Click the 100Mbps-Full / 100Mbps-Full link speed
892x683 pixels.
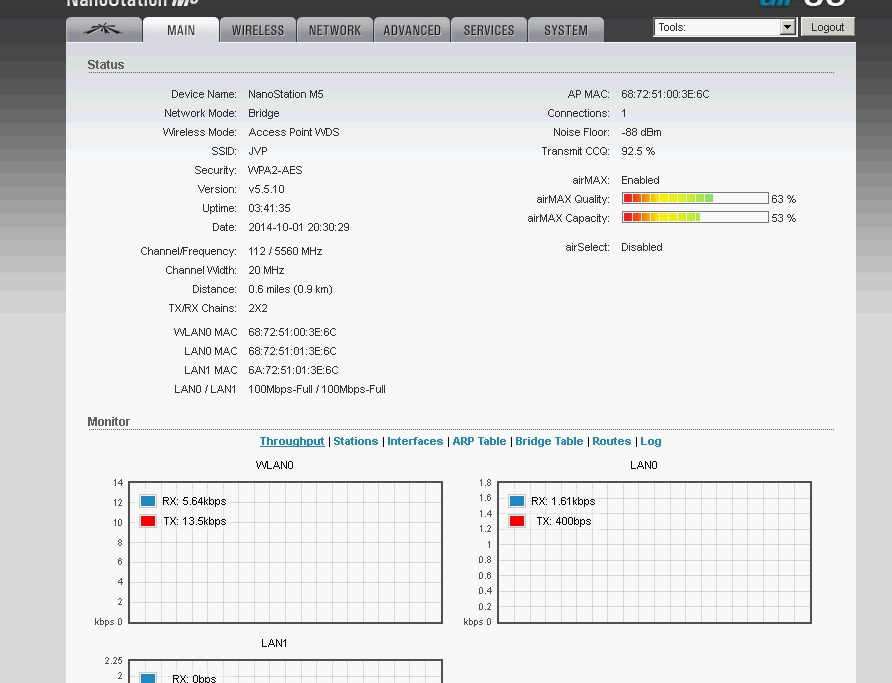click(x=317, y=390)
